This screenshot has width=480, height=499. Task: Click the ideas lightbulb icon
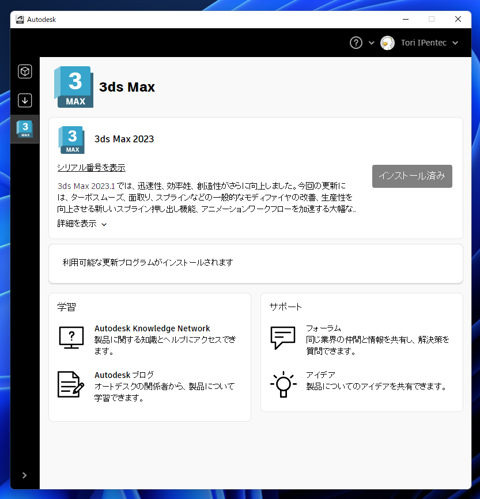click(283, 384)
